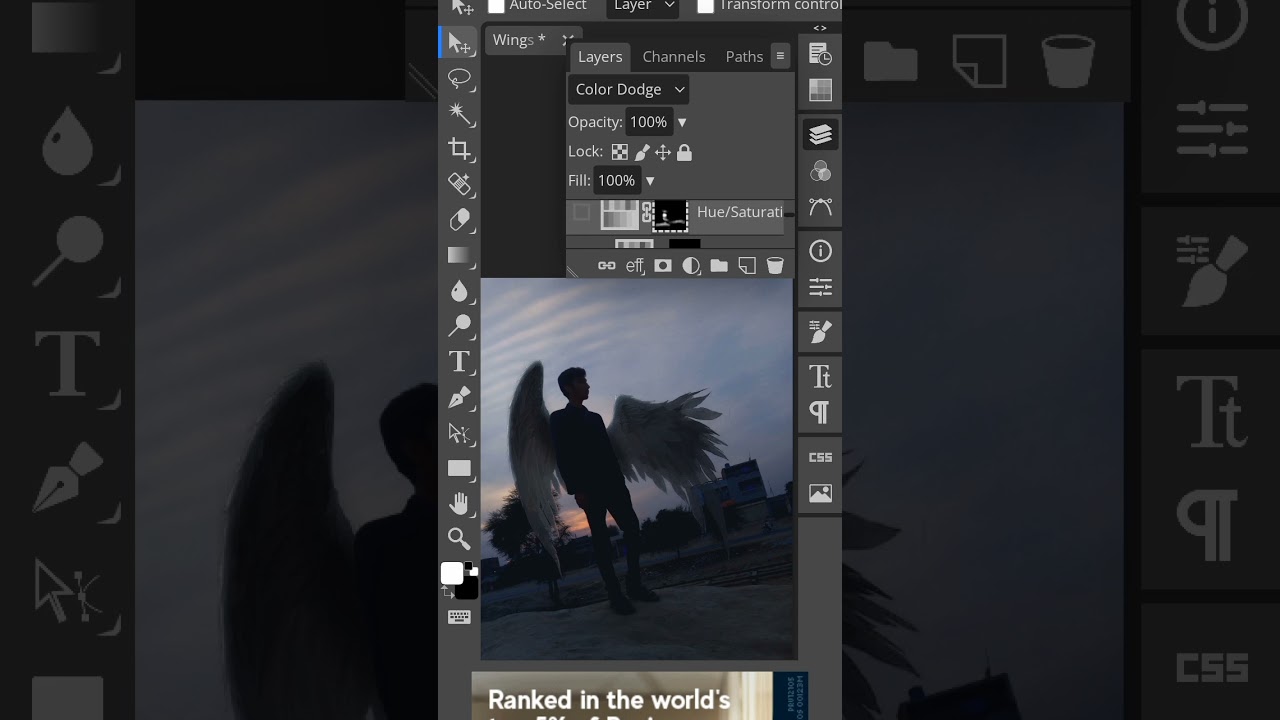Select the Blur tool droplet

point(460,290)
